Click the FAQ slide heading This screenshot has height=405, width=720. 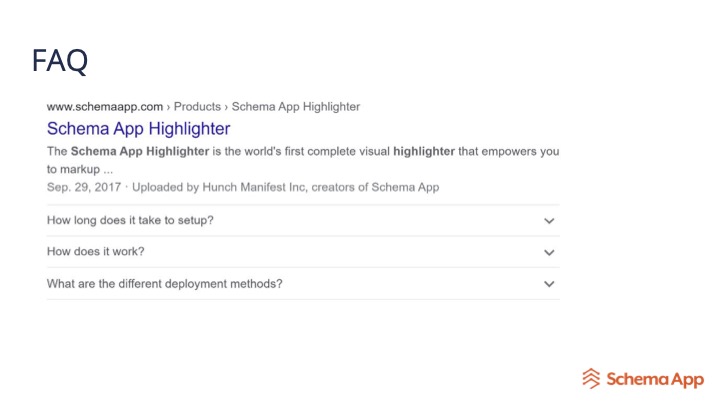(x=60, y=62)
